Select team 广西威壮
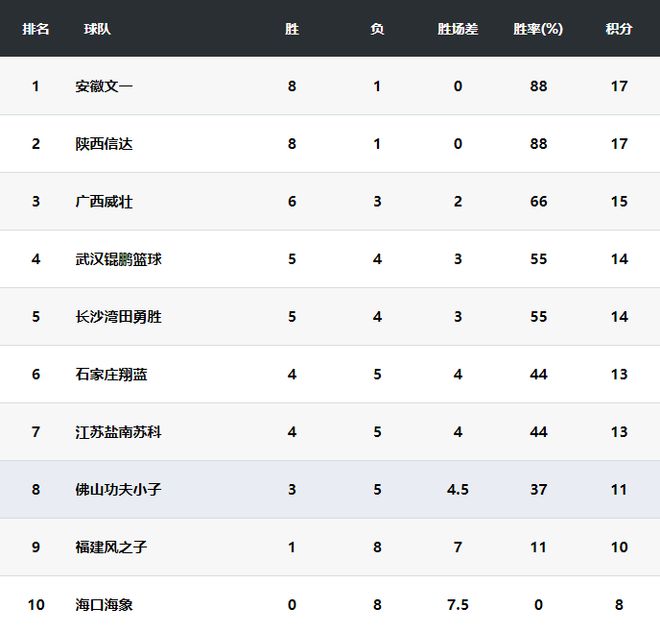660x632 pixels. 104,202
